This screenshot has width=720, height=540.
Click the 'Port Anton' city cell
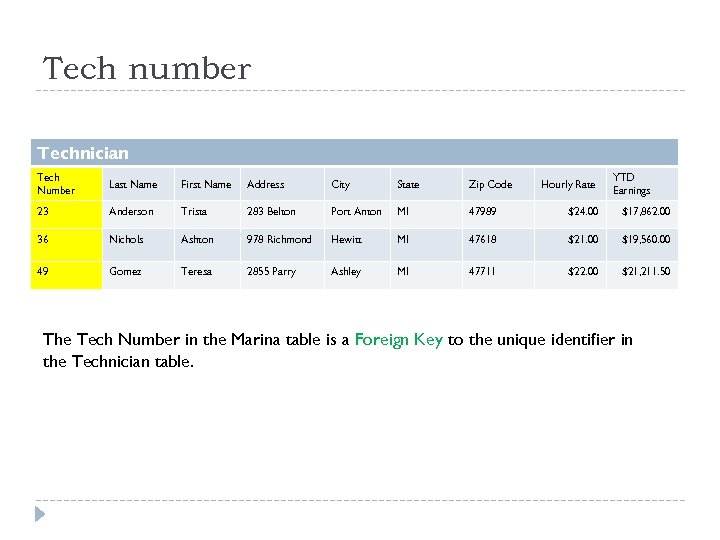tap(356, 211)
